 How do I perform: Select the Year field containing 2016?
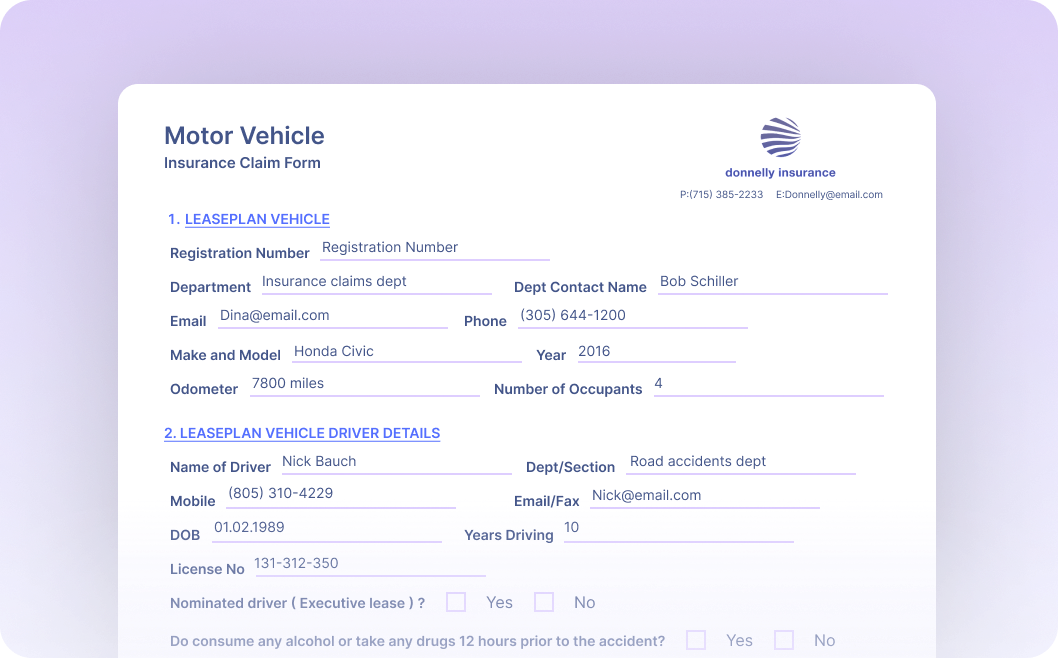click(656, 352)
